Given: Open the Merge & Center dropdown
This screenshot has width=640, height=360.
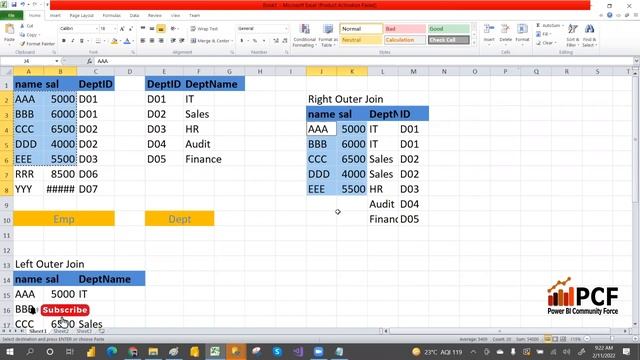Looking at the screenshot, I should tap(232, 40).
